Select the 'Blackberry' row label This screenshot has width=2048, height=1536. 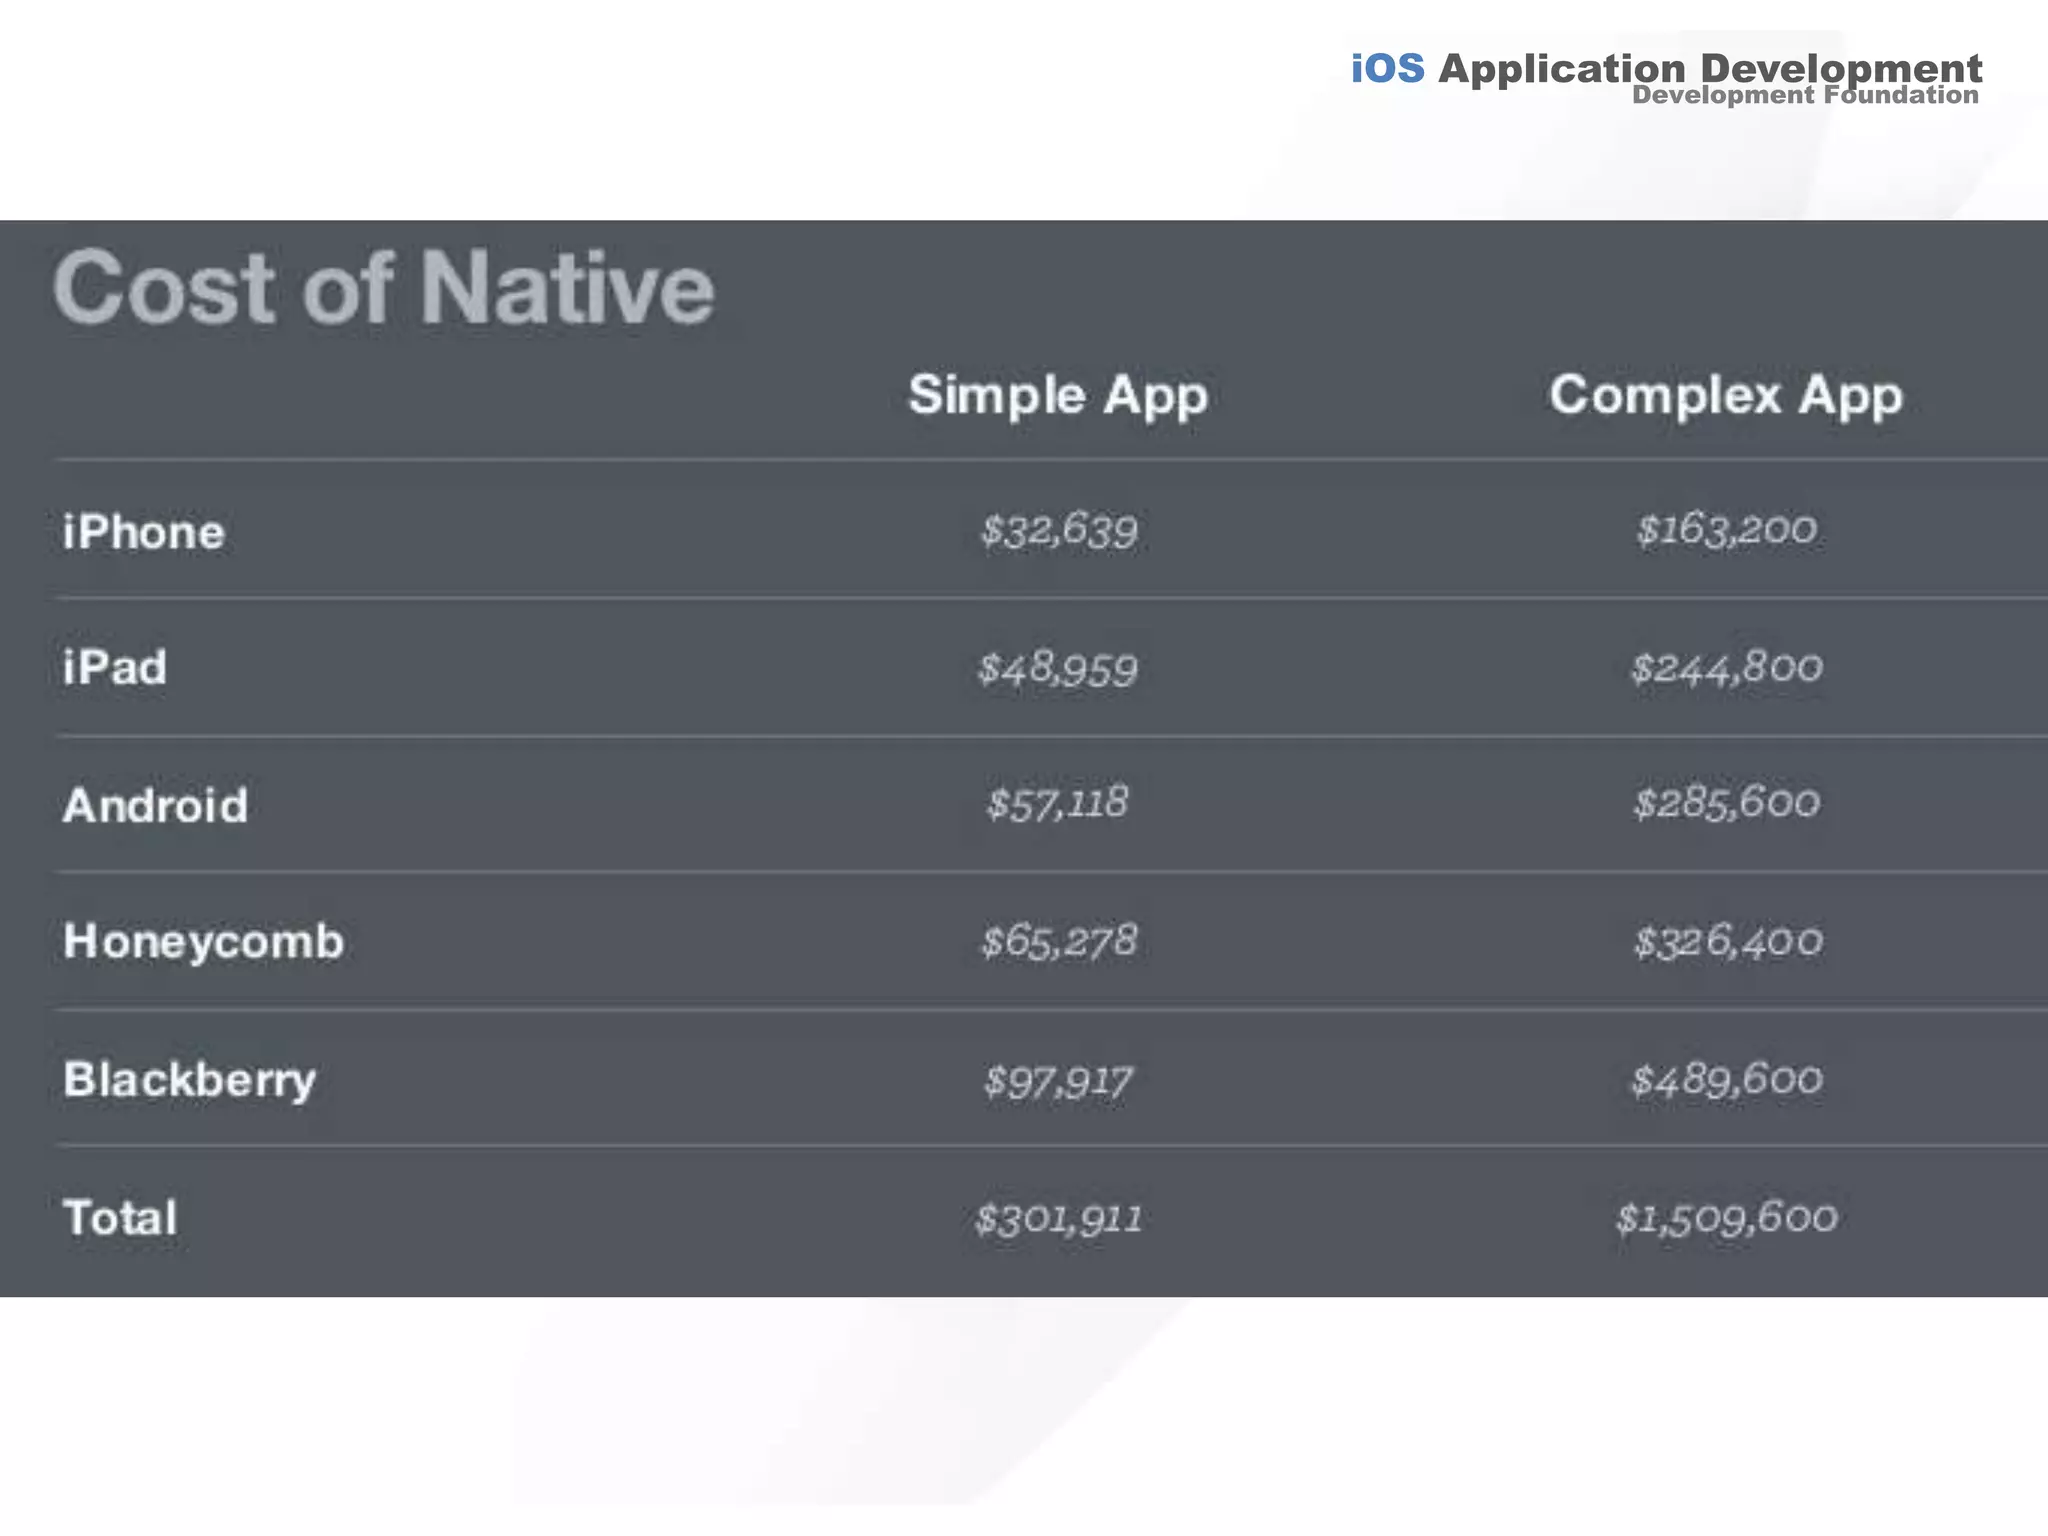point(190,1080)
